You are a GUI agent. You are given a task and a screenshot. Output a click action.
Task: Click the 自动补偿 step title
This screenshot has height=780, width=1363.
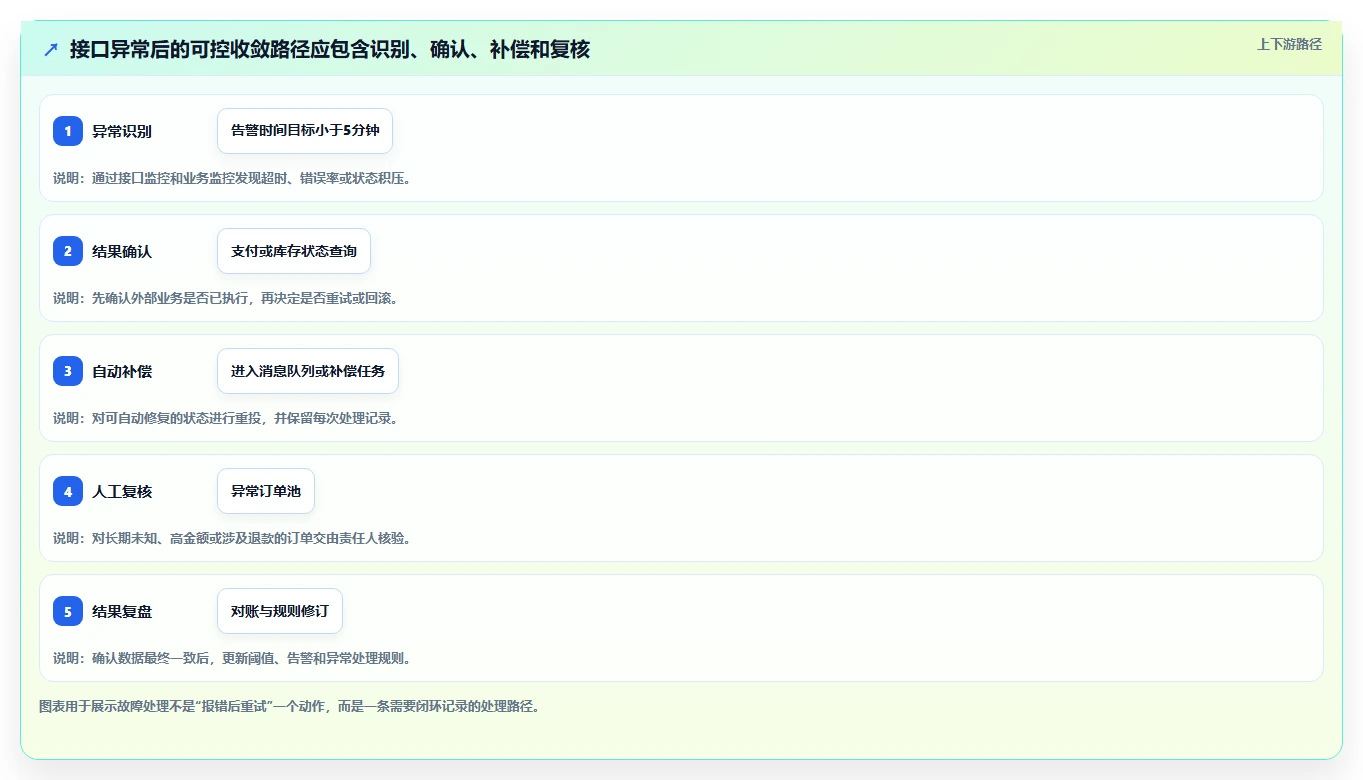tap(122, 371)
